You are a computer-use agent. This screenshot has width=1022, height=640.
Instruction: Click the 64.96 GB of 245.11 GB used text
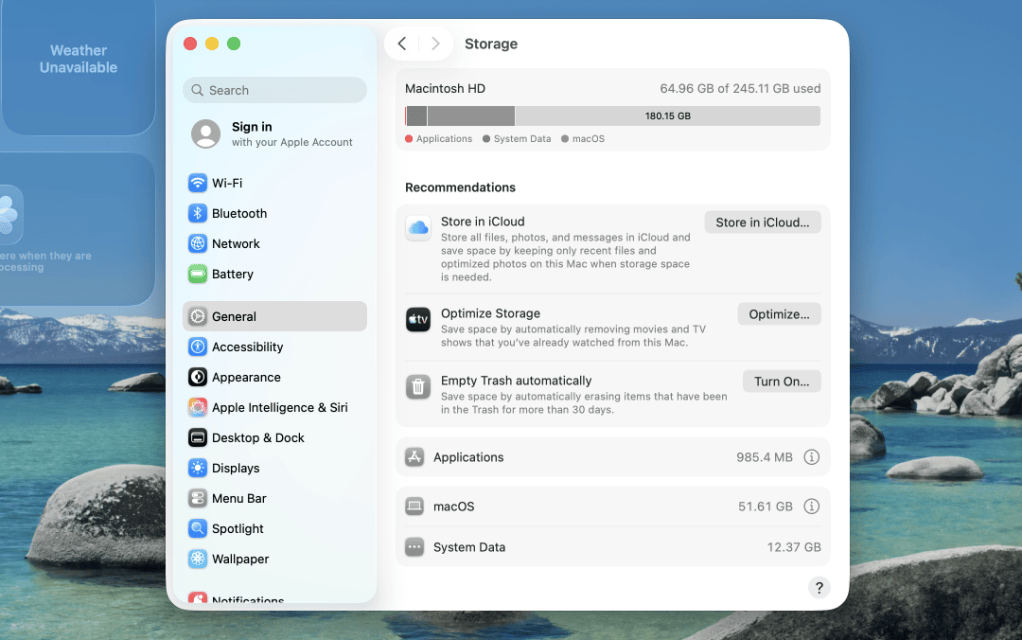pyautogui.click(x=740, y=89)
